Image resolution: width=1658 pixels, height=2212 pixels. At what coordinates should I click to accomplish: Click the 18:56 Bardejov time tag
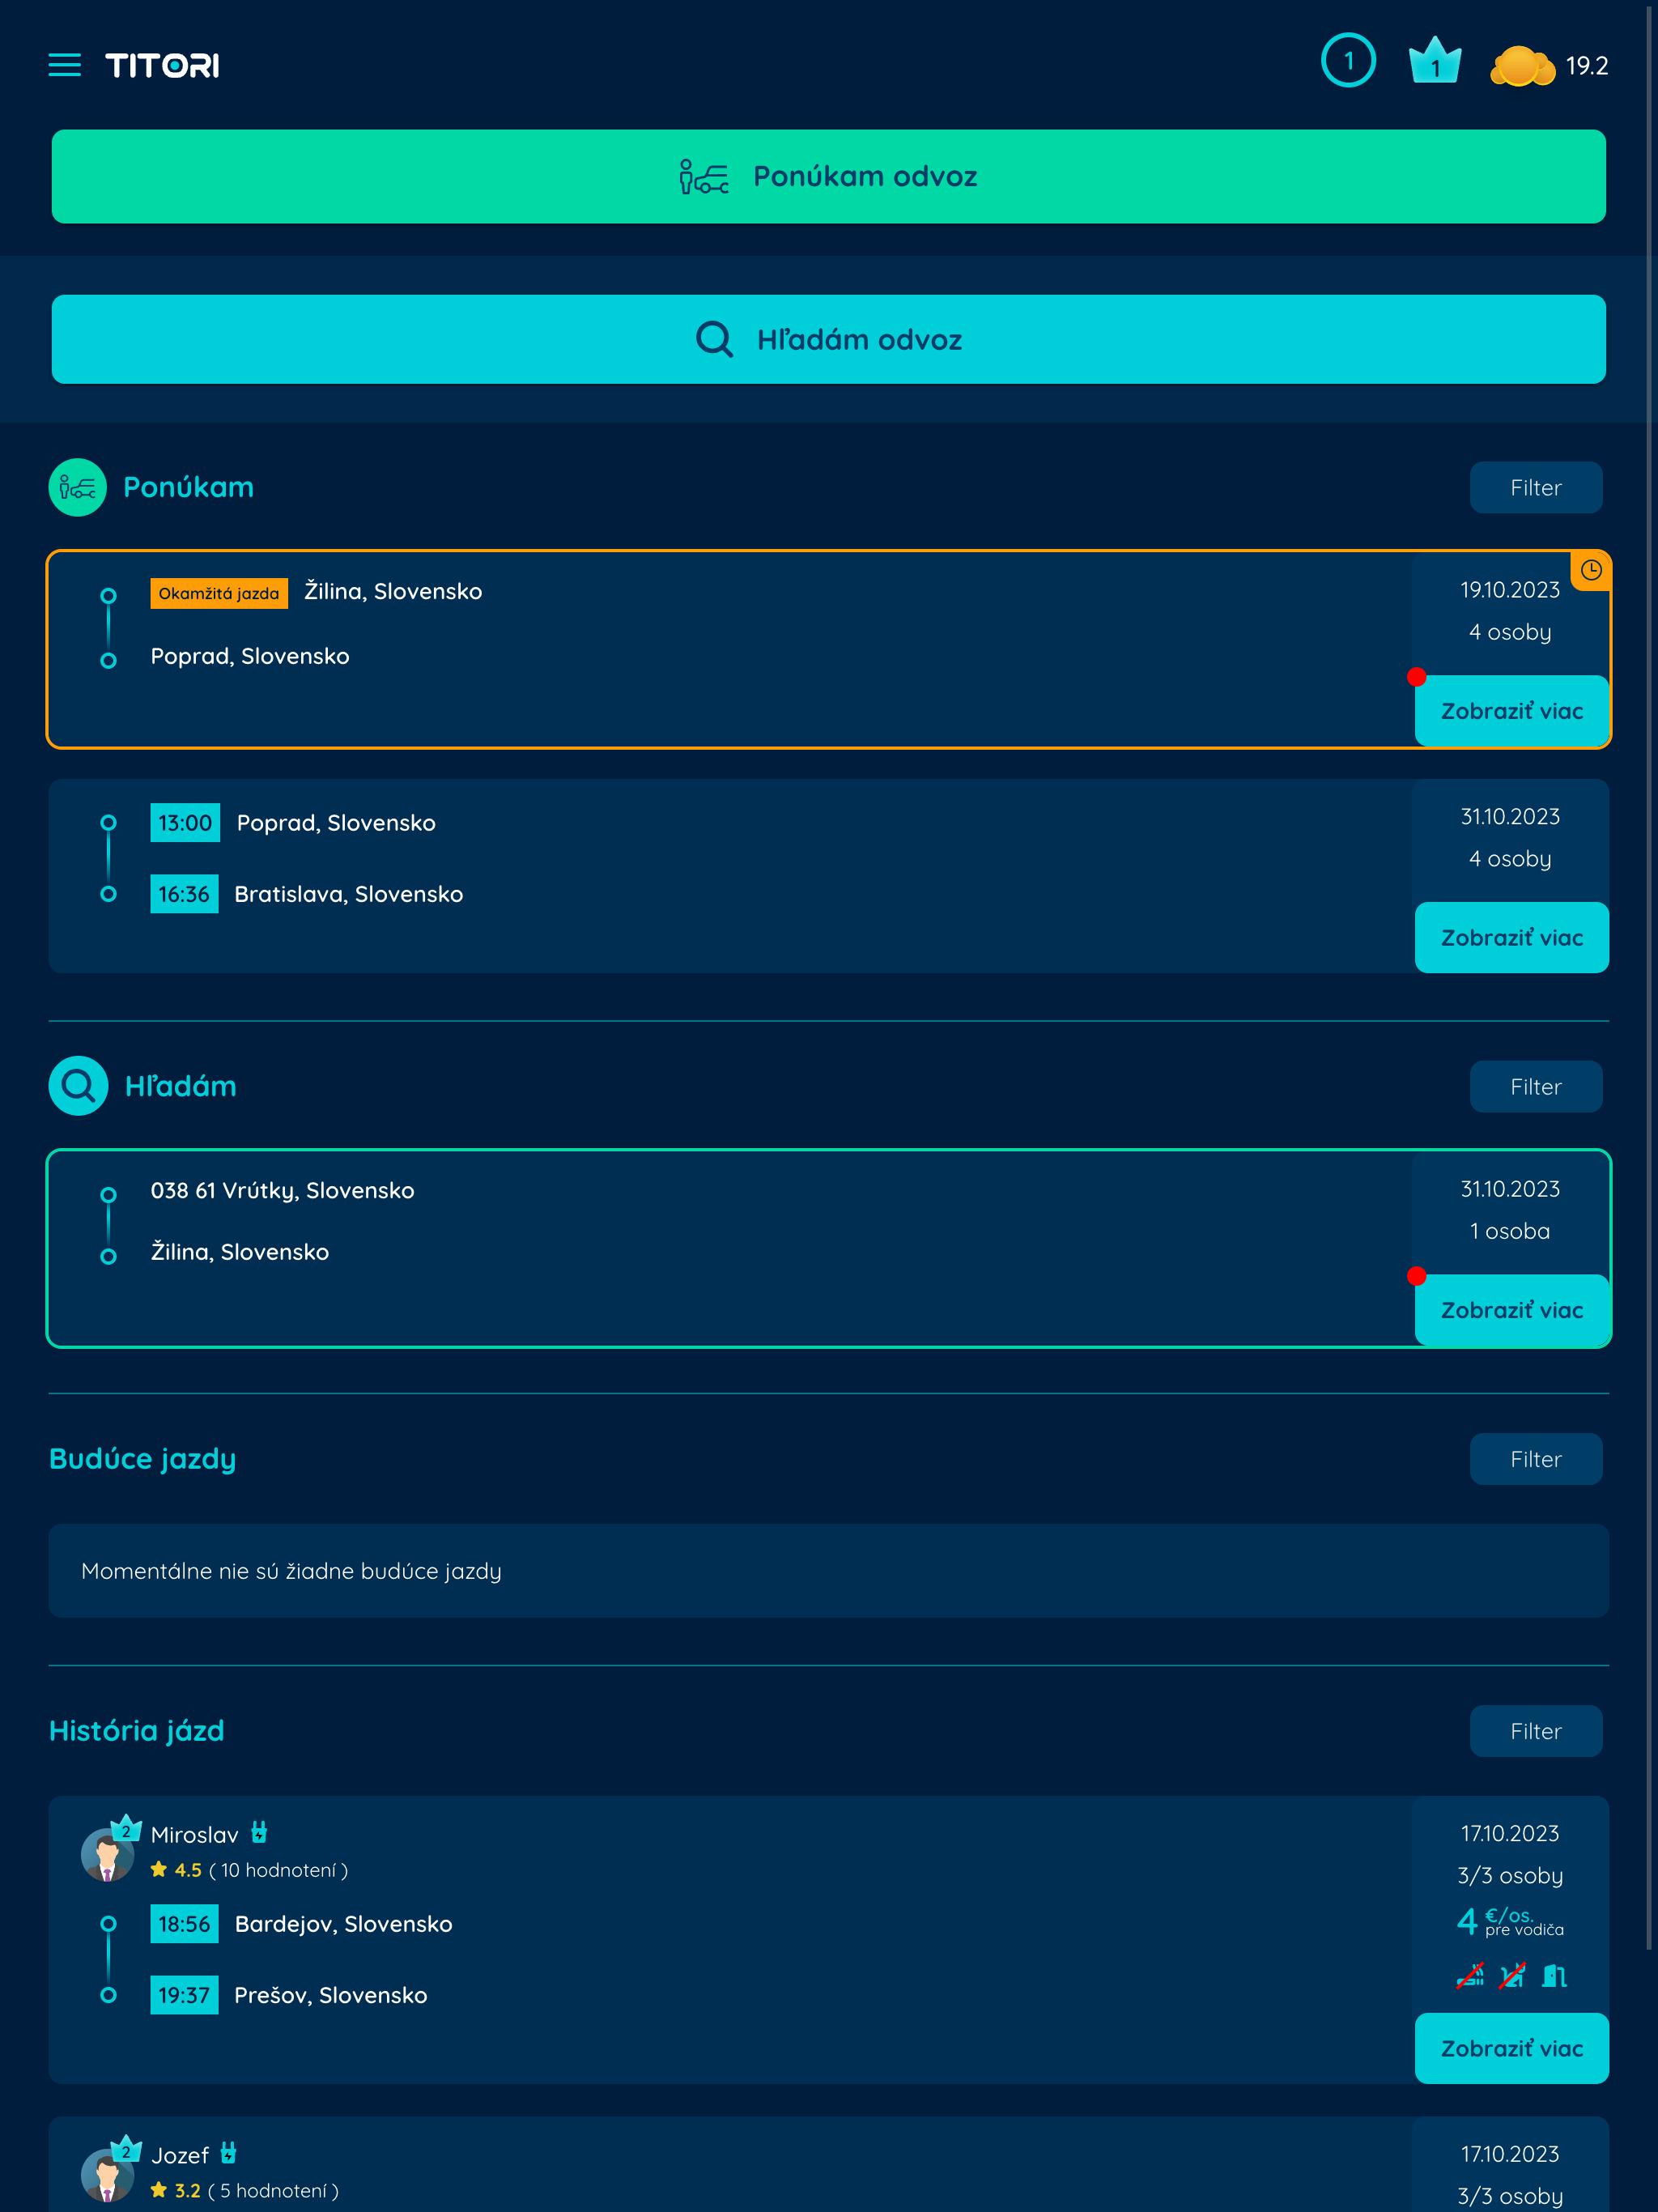[x=184, y=1924]
